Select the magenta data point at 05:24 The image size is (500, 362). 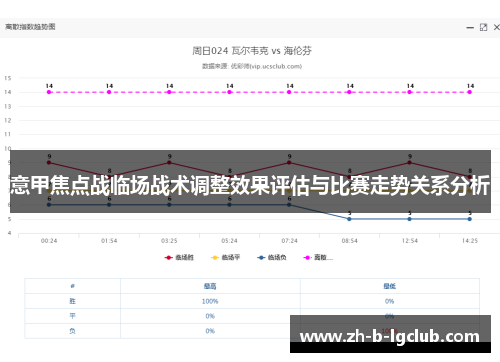pos(229,92)
